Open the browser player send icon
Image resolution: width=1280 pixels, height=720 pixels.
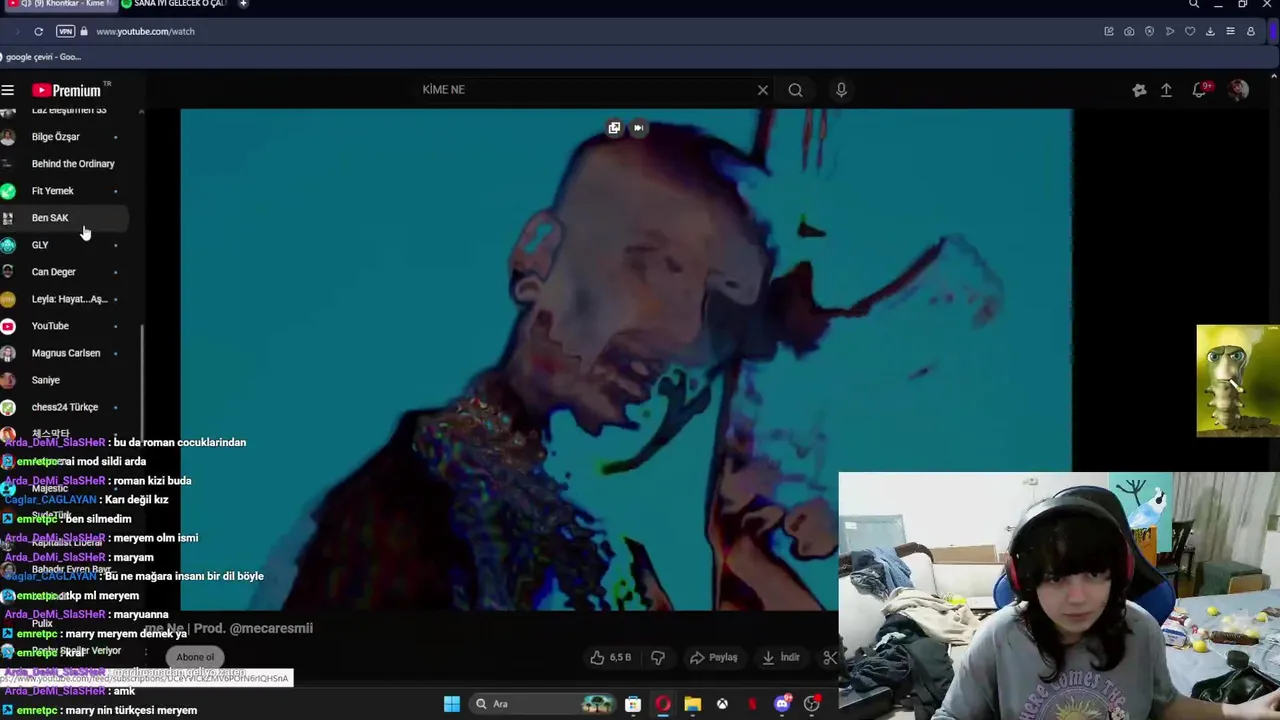coord(1170,31)
